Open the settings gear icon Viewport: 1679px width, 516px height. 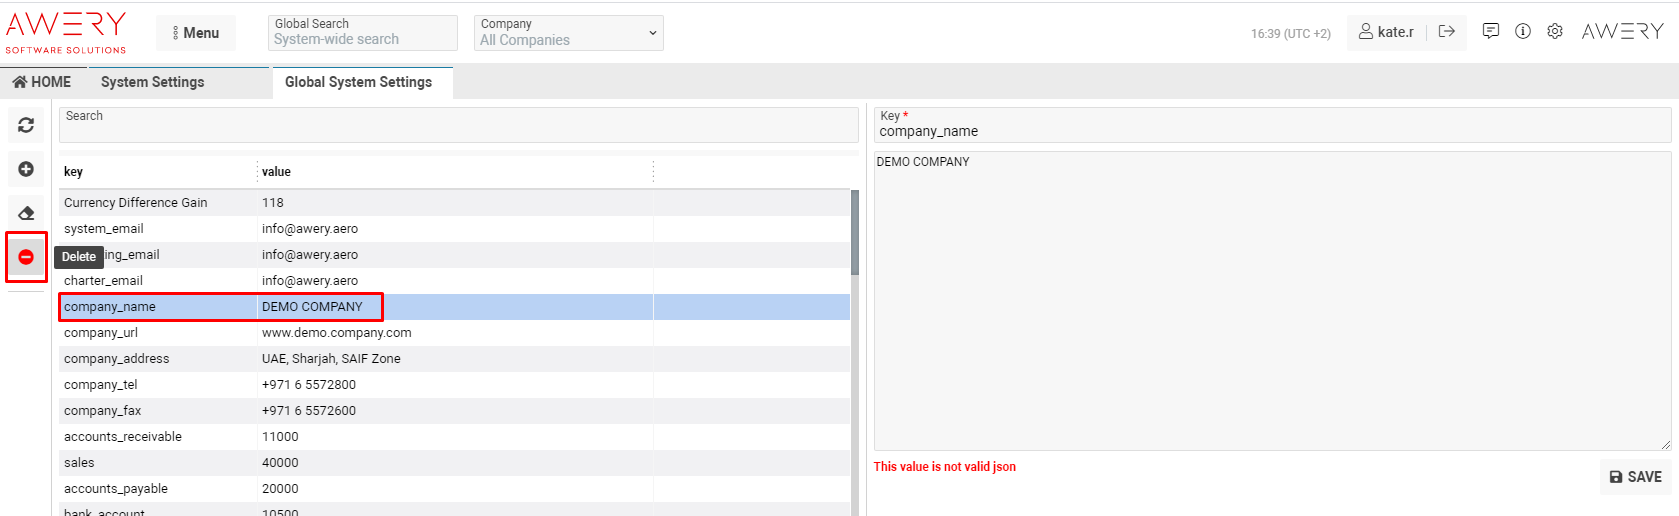click(1554, 32)
